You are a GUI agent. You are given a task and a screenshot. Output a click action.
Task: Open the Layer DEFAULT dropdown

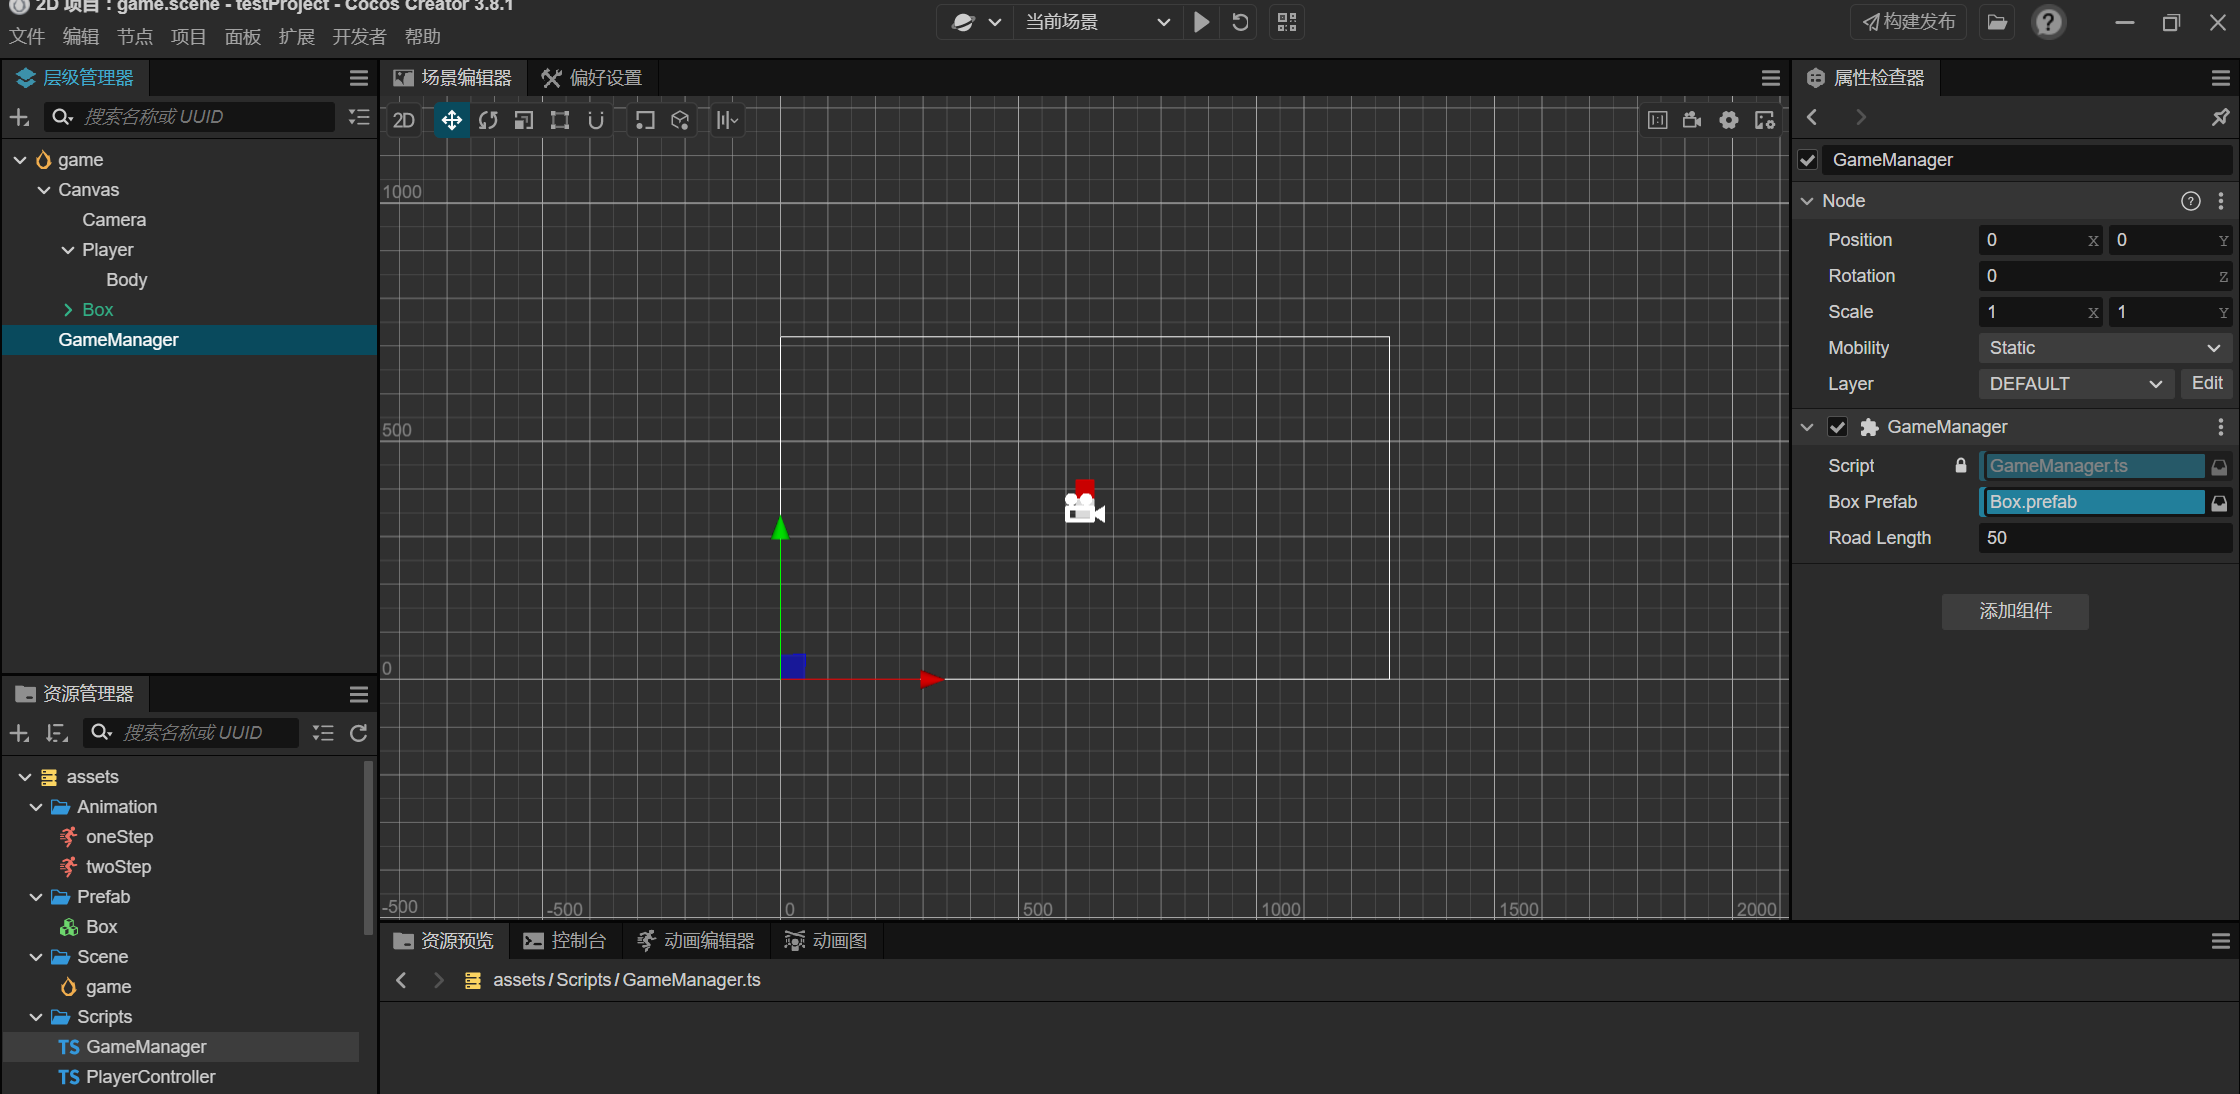(x=2075, y=384)
